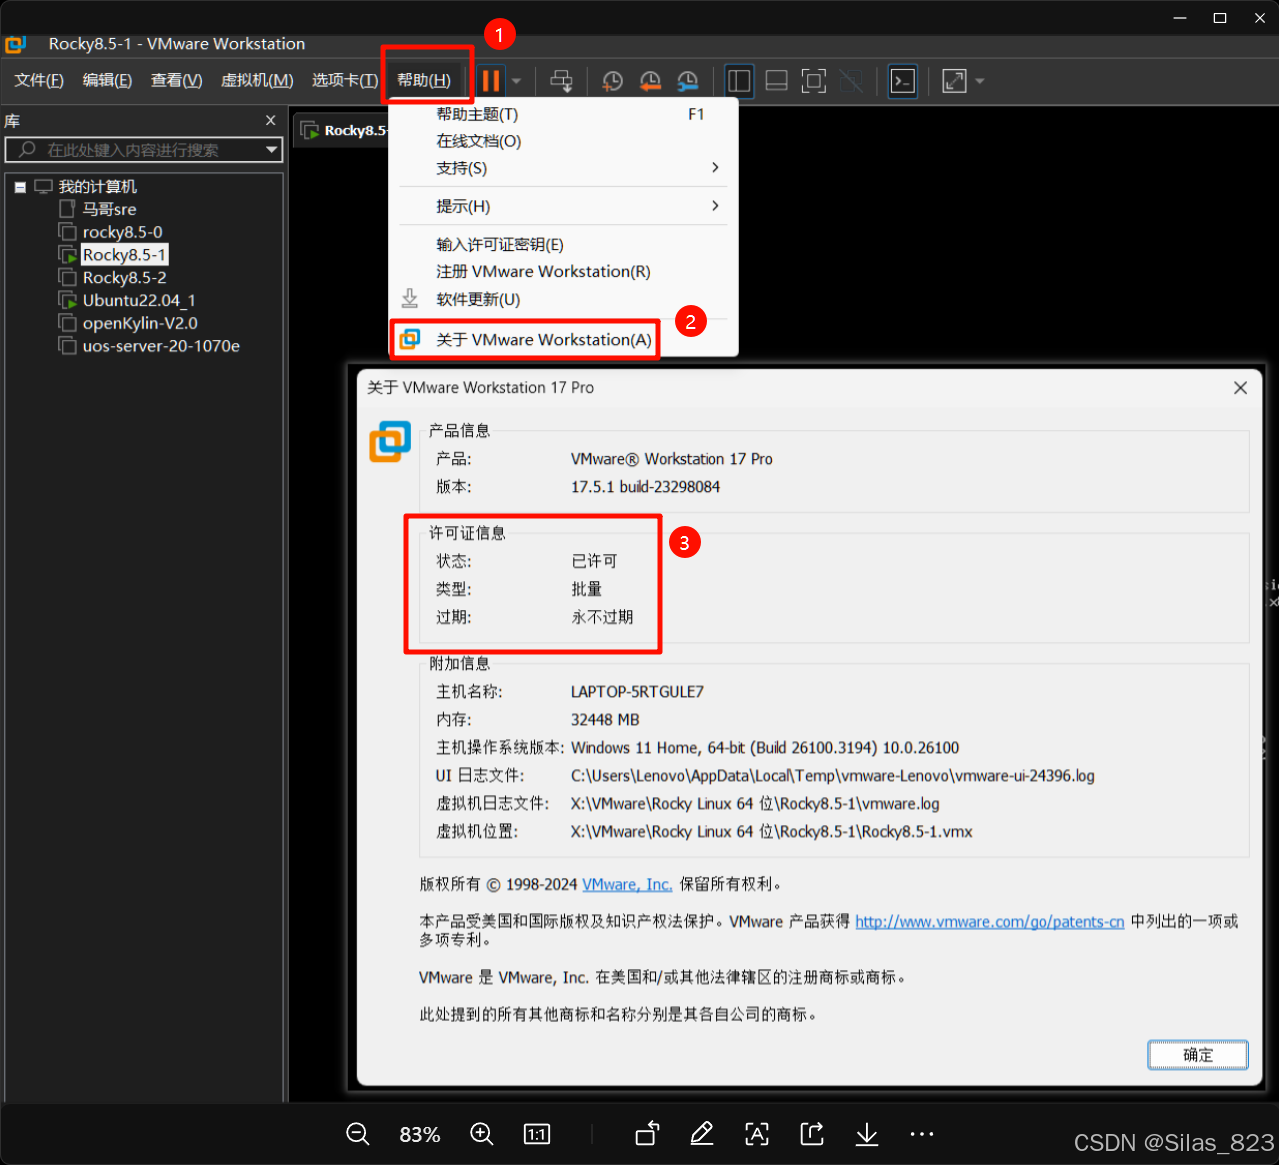The image size is (1279, 1165).
Task: Click the 1:1 actual size icon
Action: click(x=537, y=1134)
